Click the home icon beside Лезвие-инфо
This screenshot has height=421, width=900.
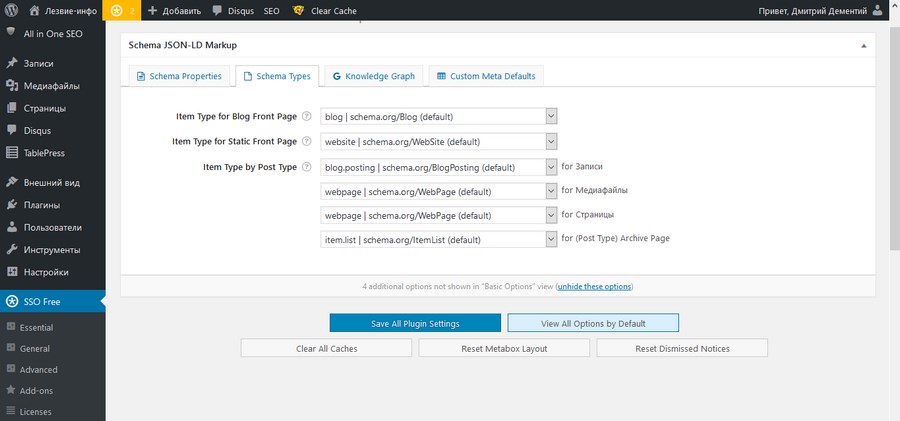pyautogui.click(x=34, y=10)
